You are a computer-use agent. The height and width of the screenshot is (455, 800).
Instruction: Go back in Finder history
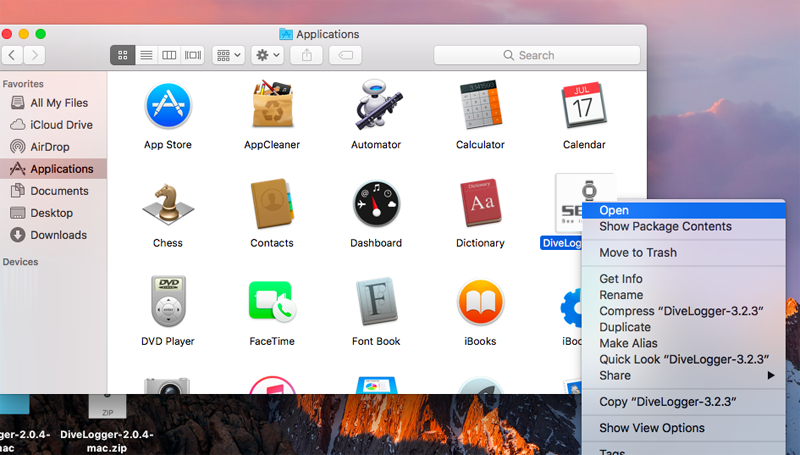pyautogui.click(x=12, y=55)
